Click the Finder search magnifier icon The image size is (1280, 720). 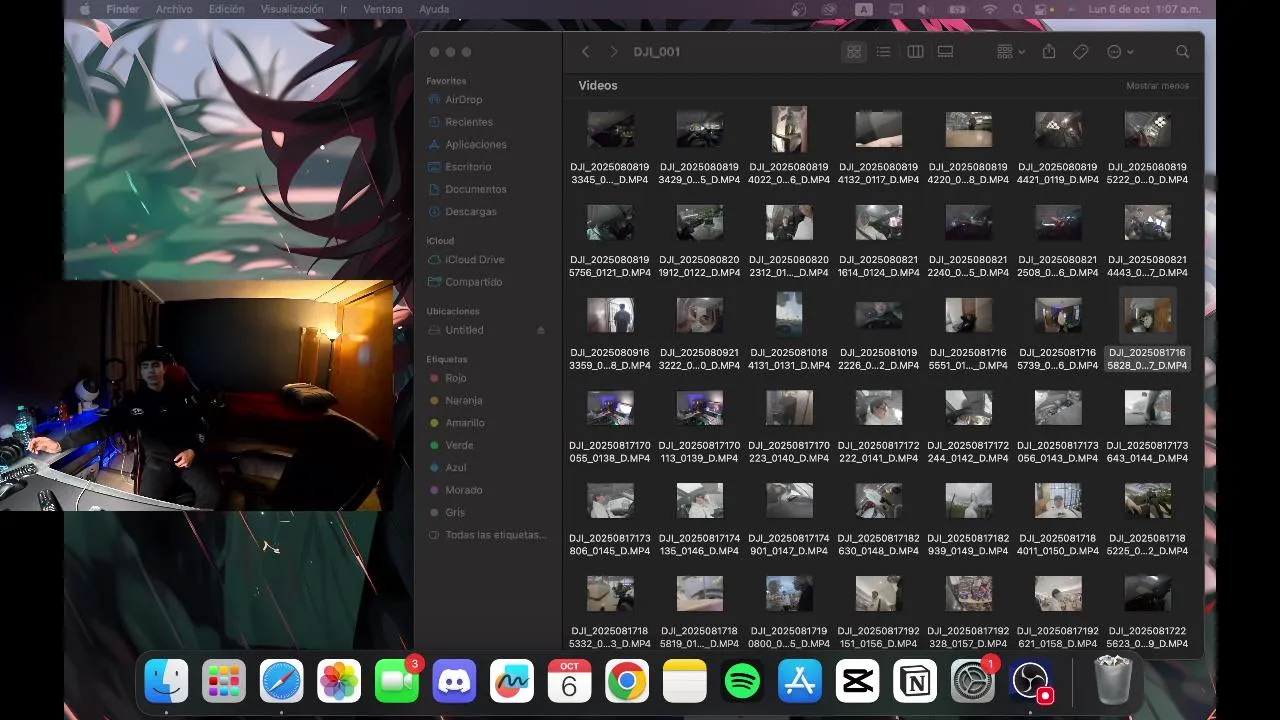coord(1183,52)
